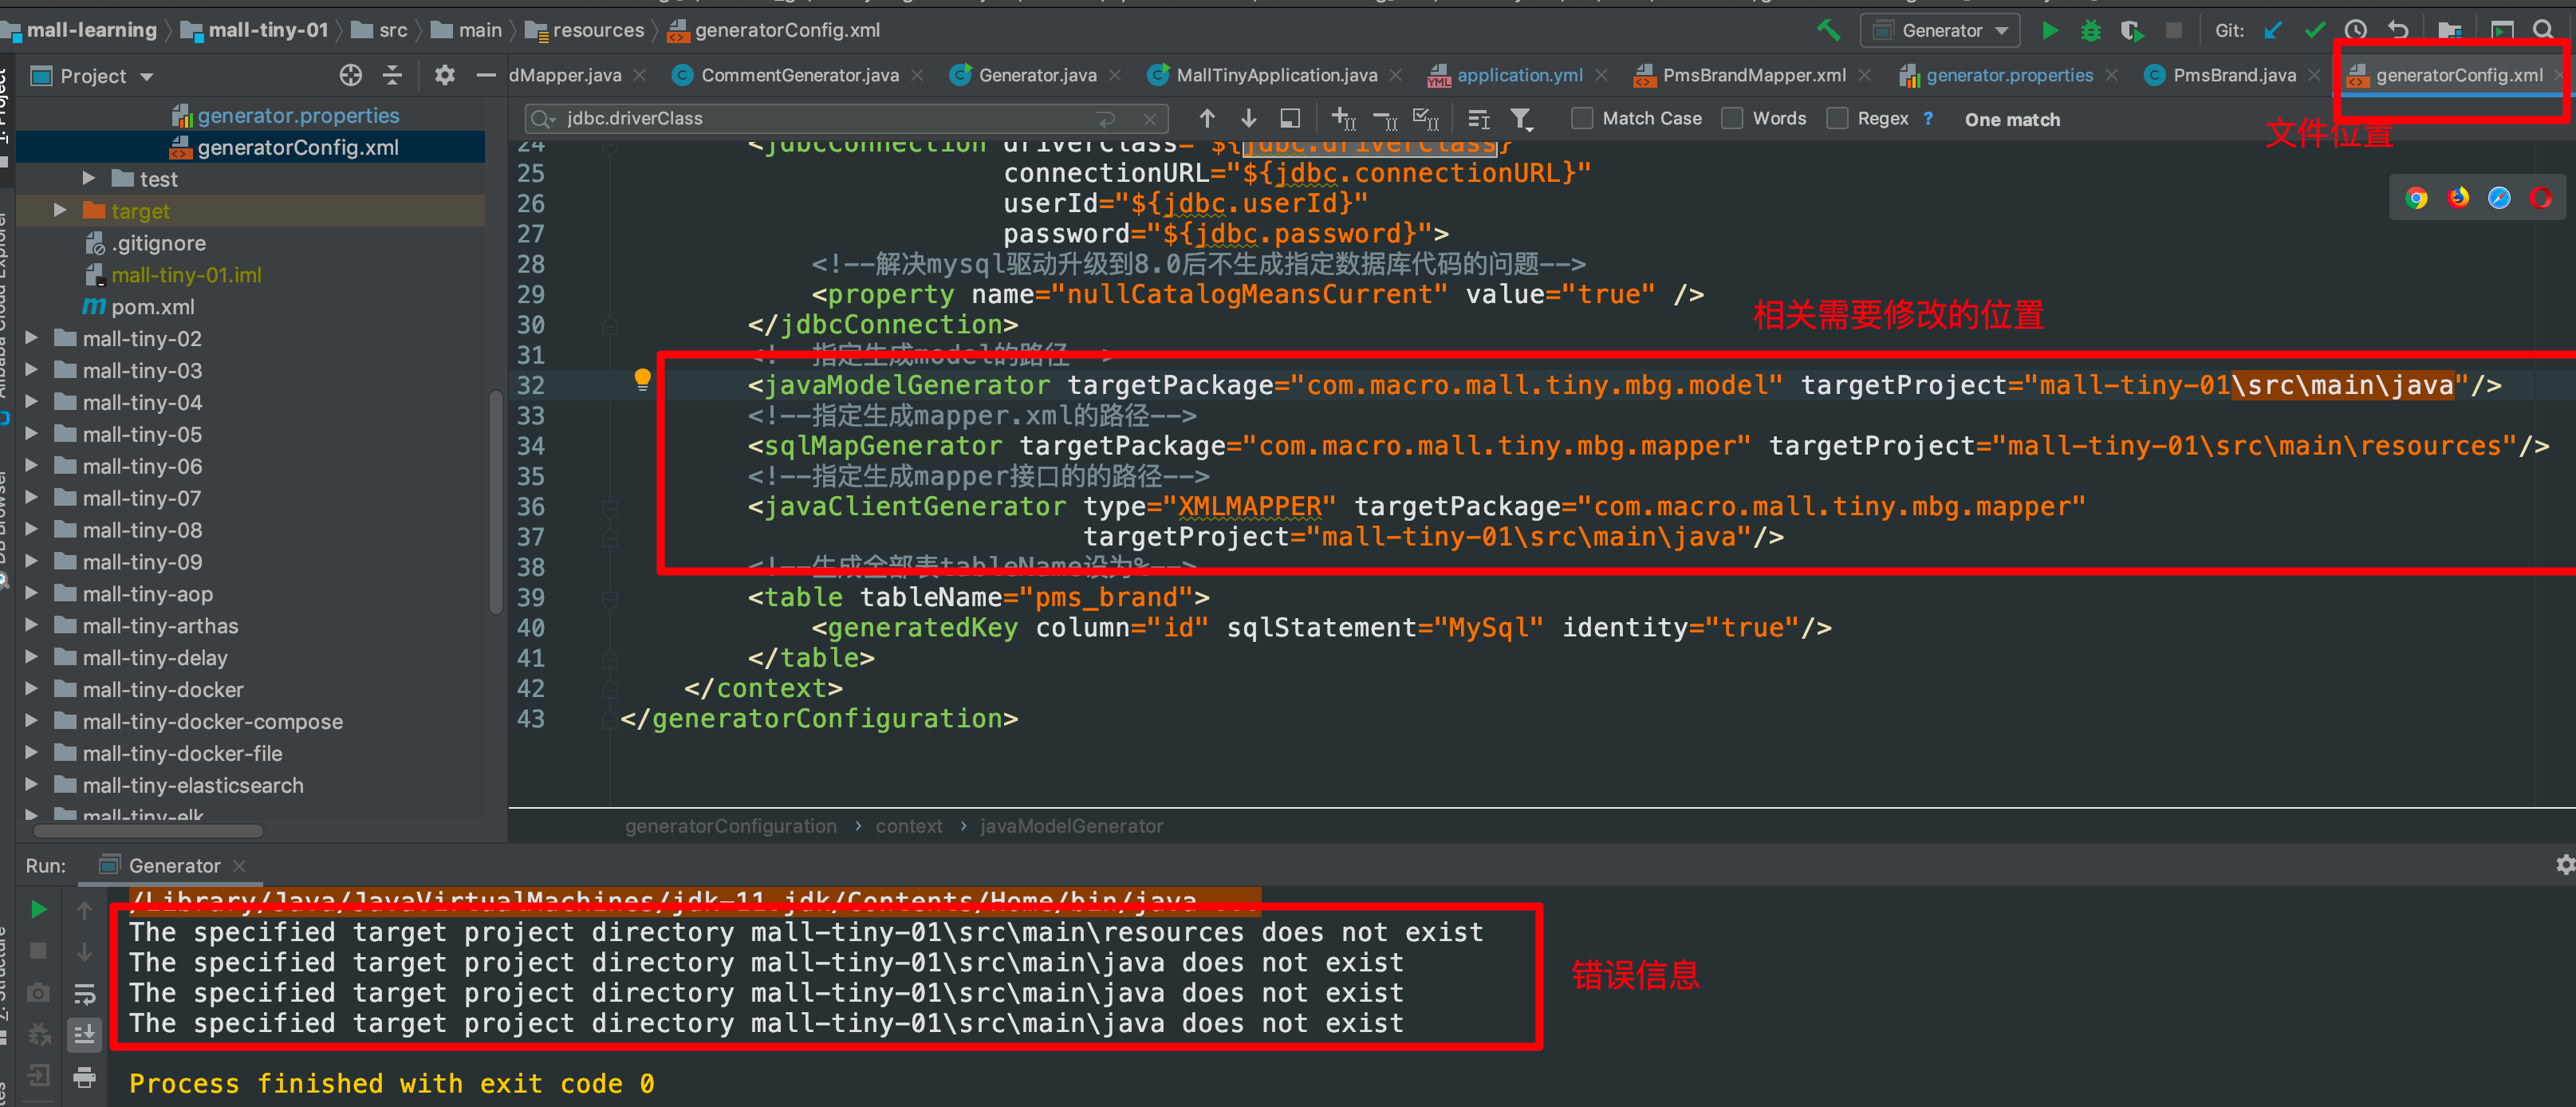Open in Opera browser icon in editor
Image resolution: width=2576 pixels, height=1107 pixels.
[2541, 198]
